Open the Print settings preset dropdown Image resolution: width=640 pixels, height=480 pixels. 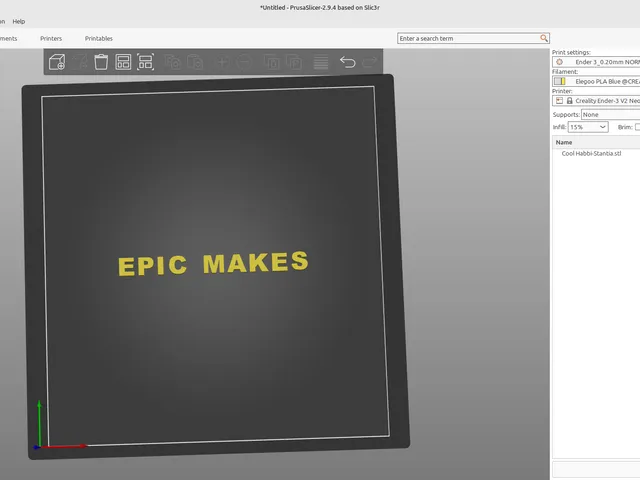coord(596,62)
